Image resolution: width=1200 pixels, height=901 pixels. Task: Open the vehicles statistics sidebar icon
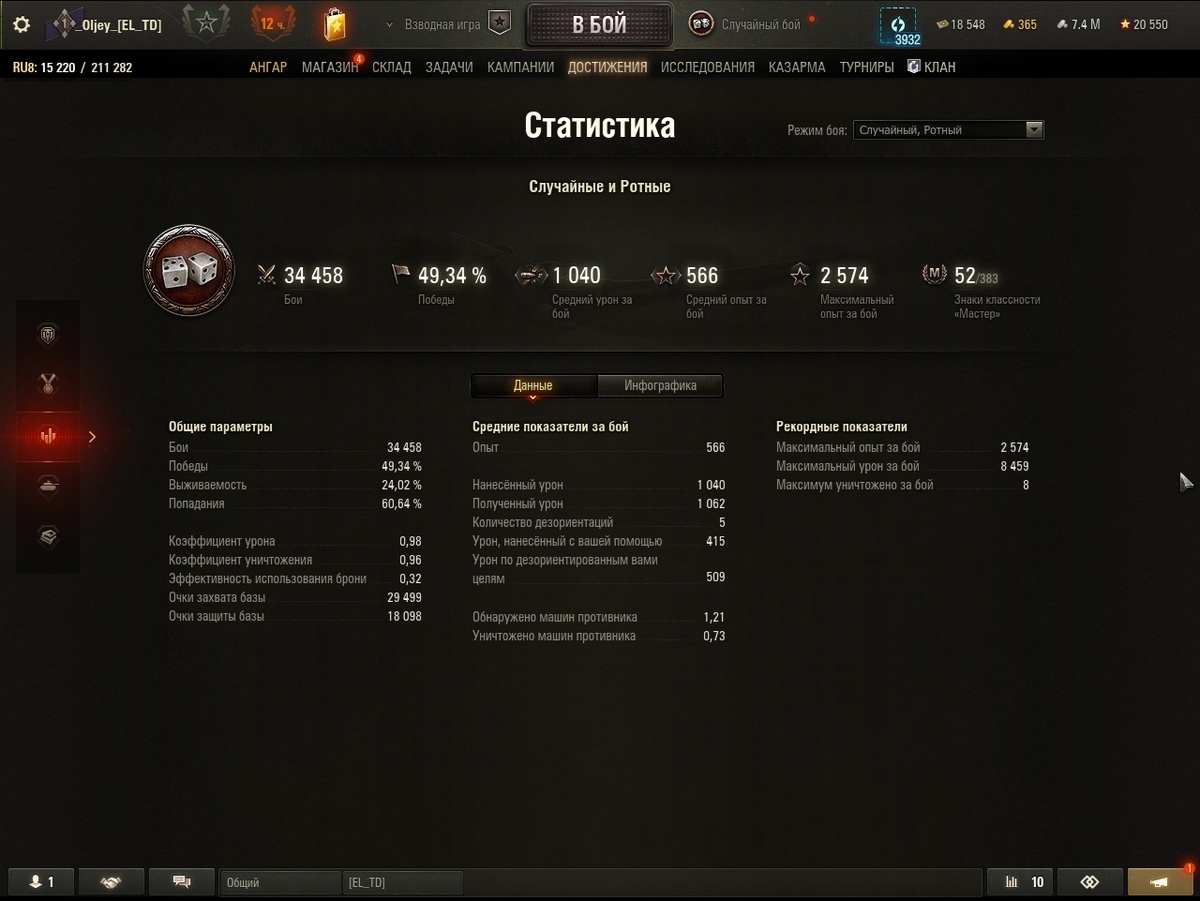click(x=48, y=334)
